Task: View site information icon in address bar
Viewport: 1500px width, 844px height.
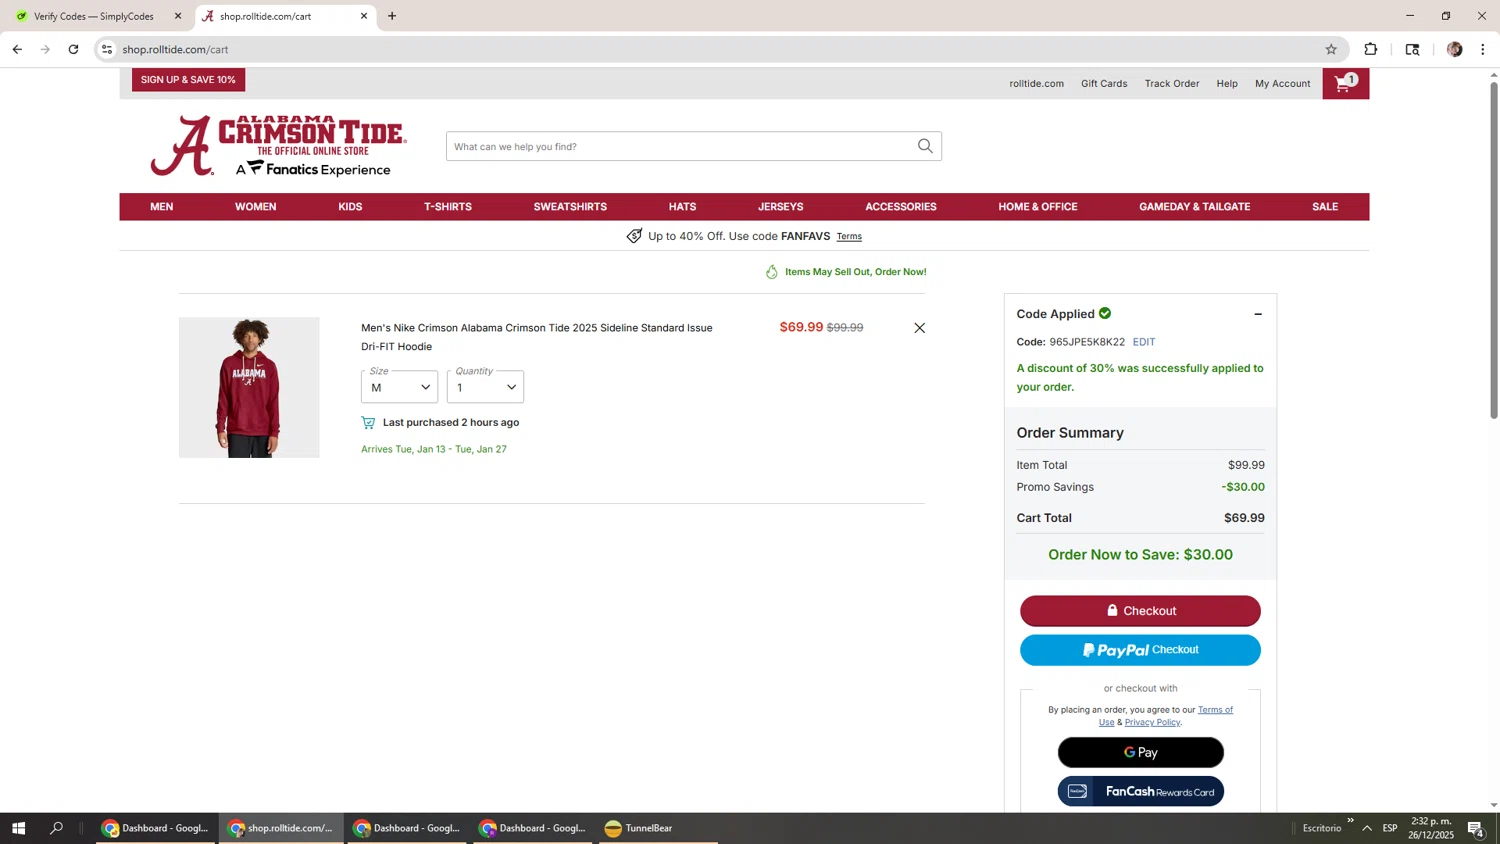Action: tap(107, 49)
